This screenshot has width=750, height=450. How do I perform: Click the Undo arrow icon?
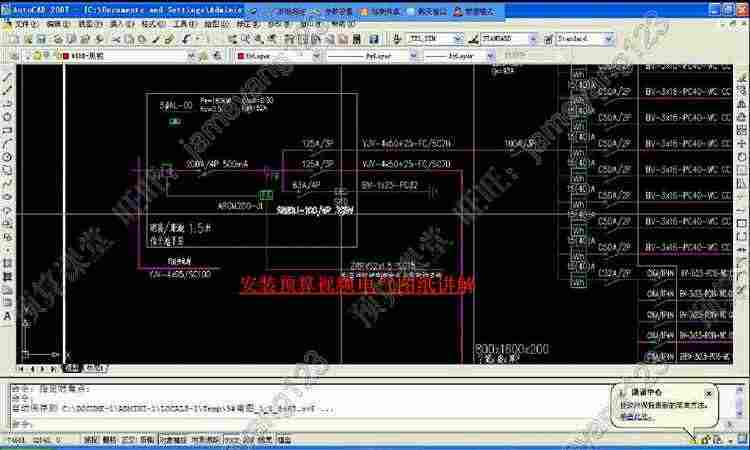(x=187, y=39)
